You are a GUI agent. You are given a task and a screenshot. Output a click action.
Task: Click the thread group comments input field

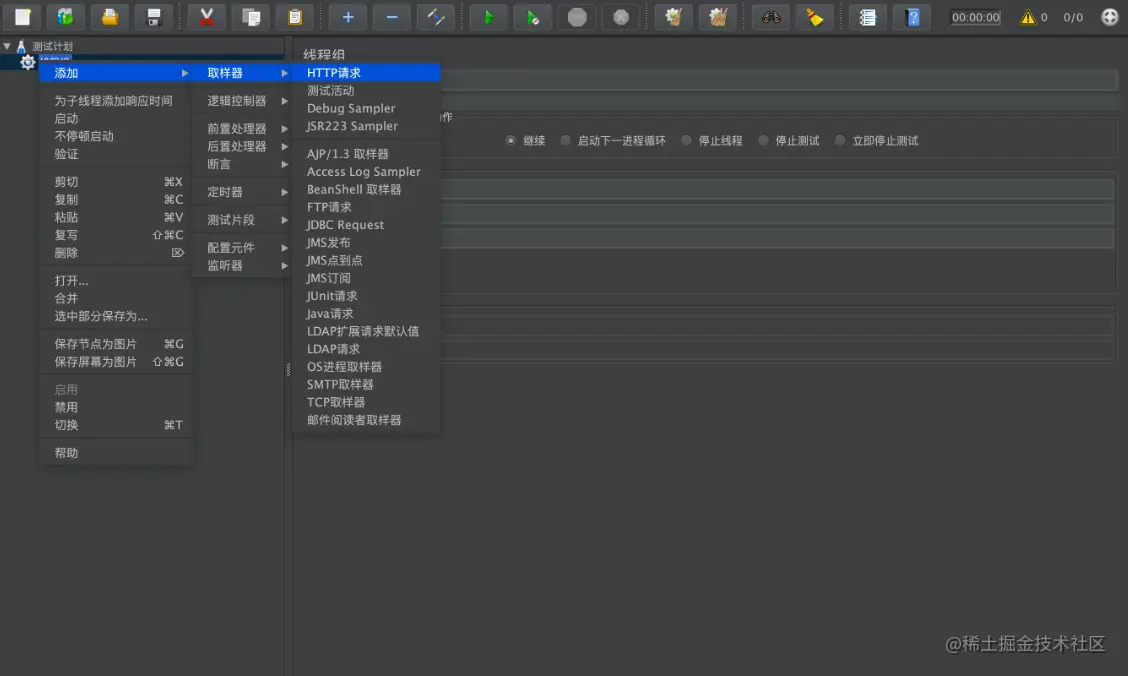coord(778,101)
